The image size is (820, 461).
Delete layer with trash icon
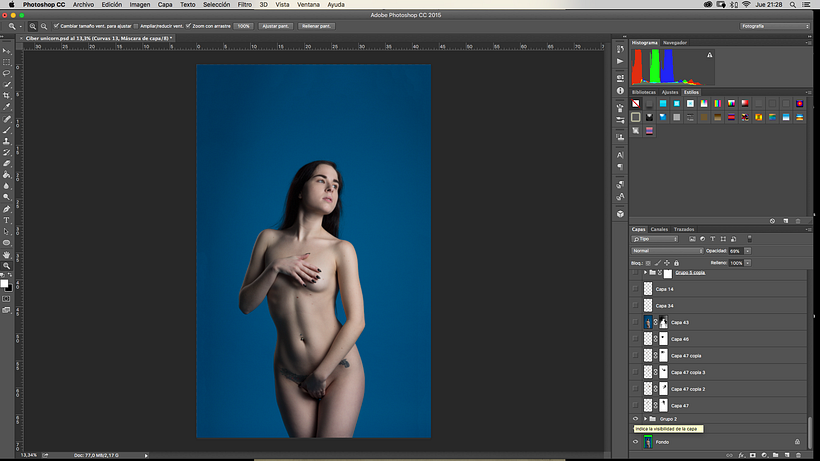click(798, 455)
